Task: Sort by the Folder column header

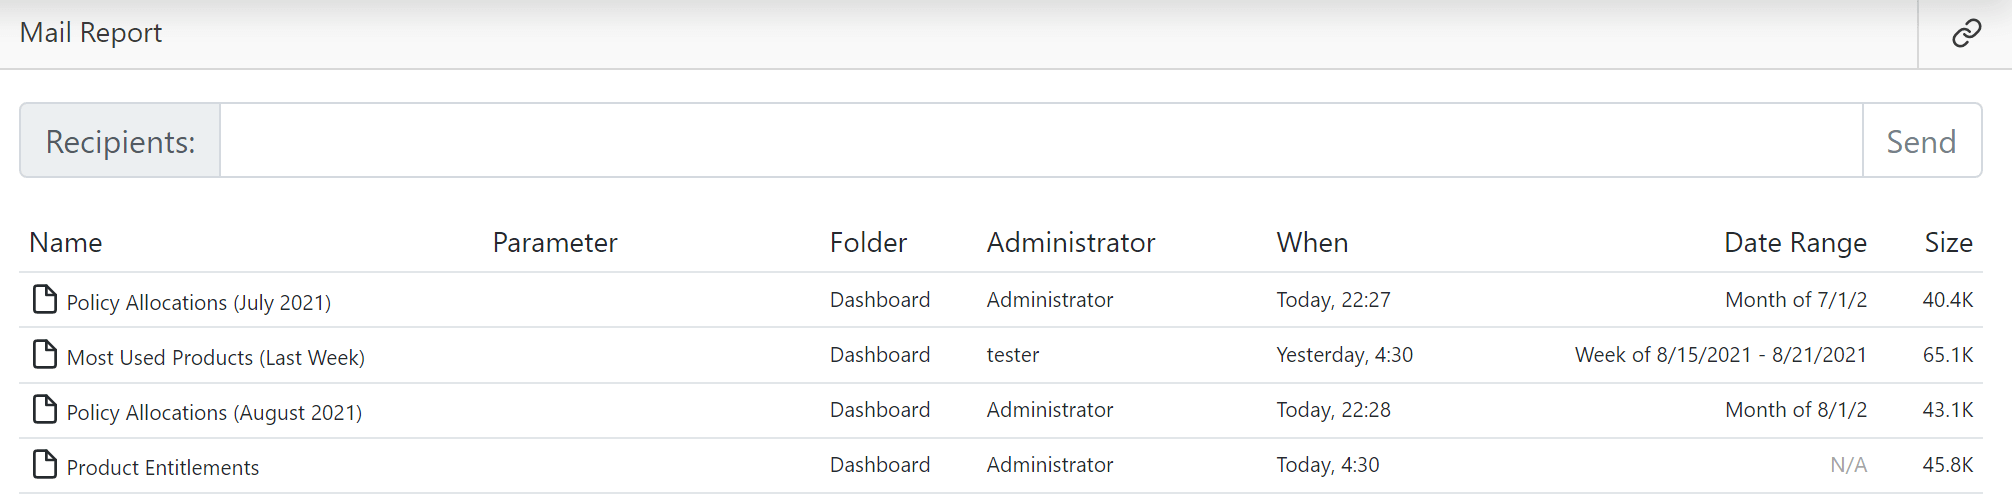Action: click(x=868, y=243)
